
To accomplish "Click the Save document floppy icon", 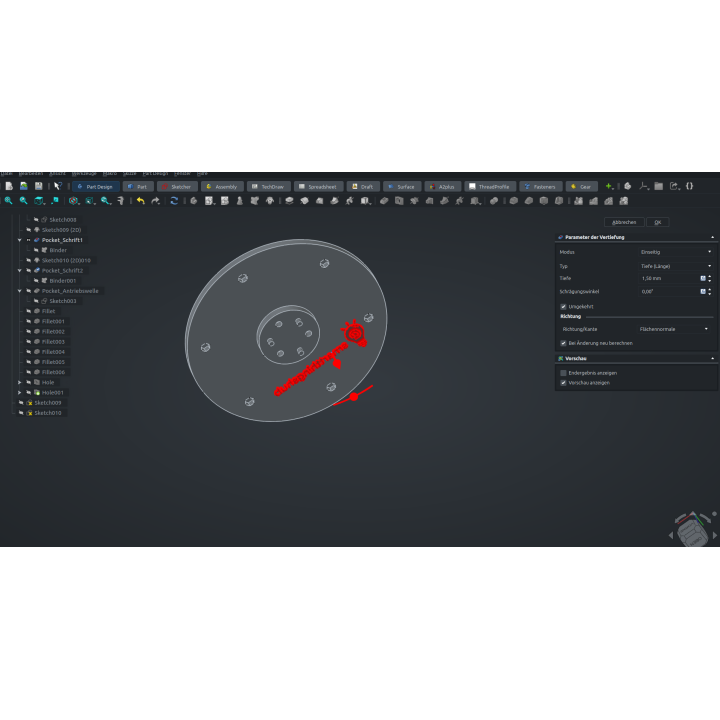I will [x=39, y=186].
